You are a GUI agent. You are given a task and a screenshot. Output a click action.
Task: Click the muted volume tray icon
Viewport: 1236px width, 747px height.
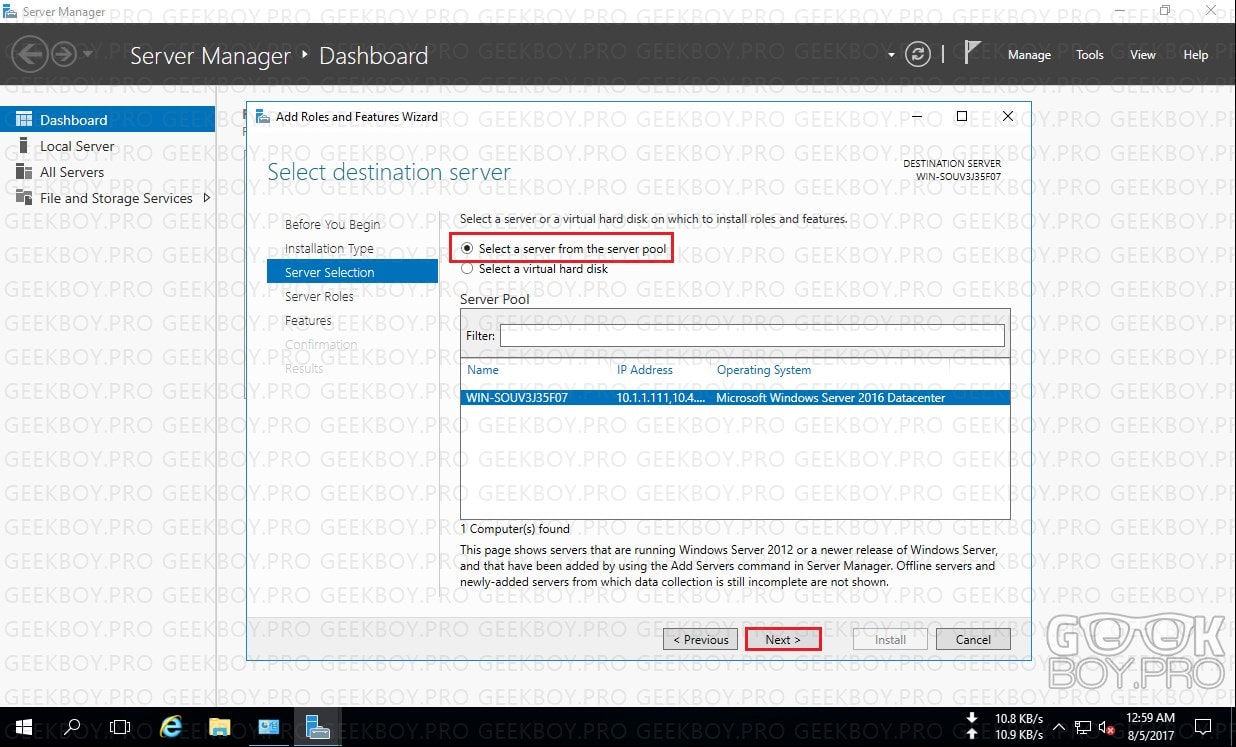1106,727
